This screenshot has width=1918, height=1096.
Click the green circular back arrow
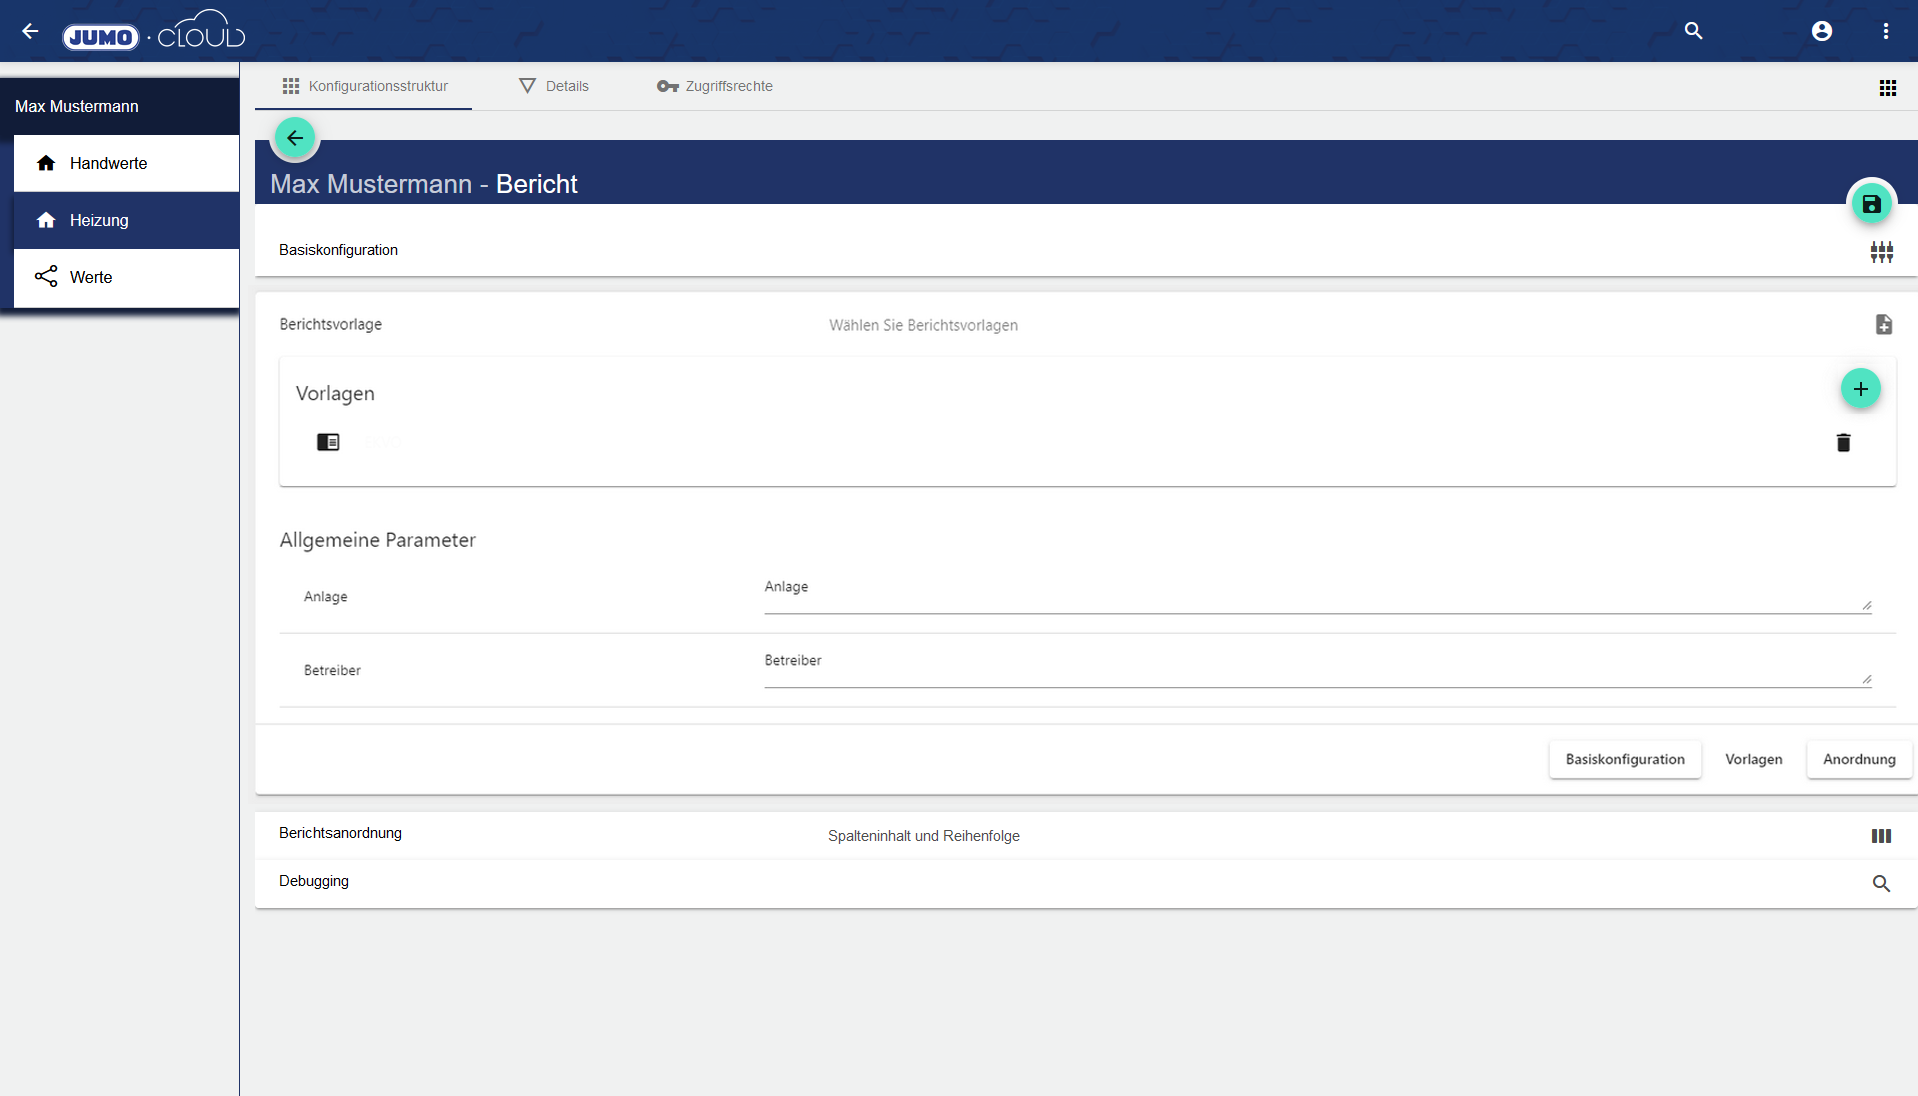tap(295, 138)
